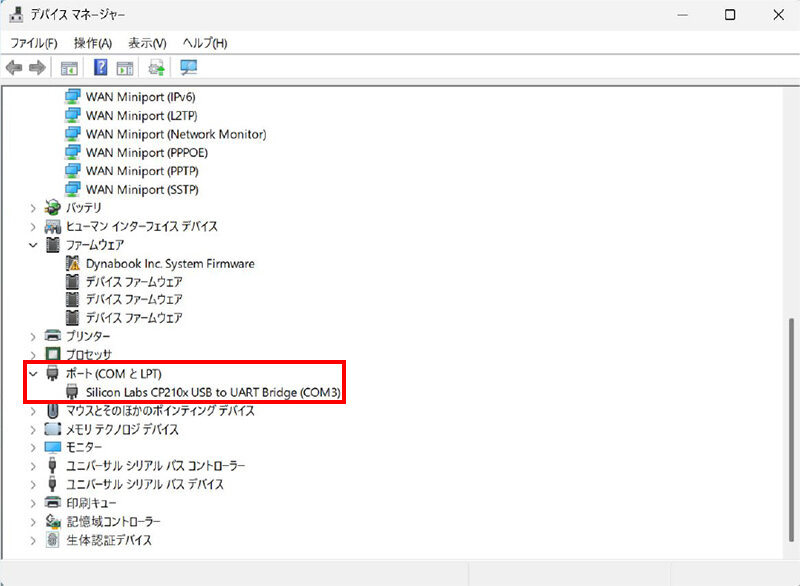
Task: Expand the プリンター category
Action: pyautogui.click(x=34, y=336)
